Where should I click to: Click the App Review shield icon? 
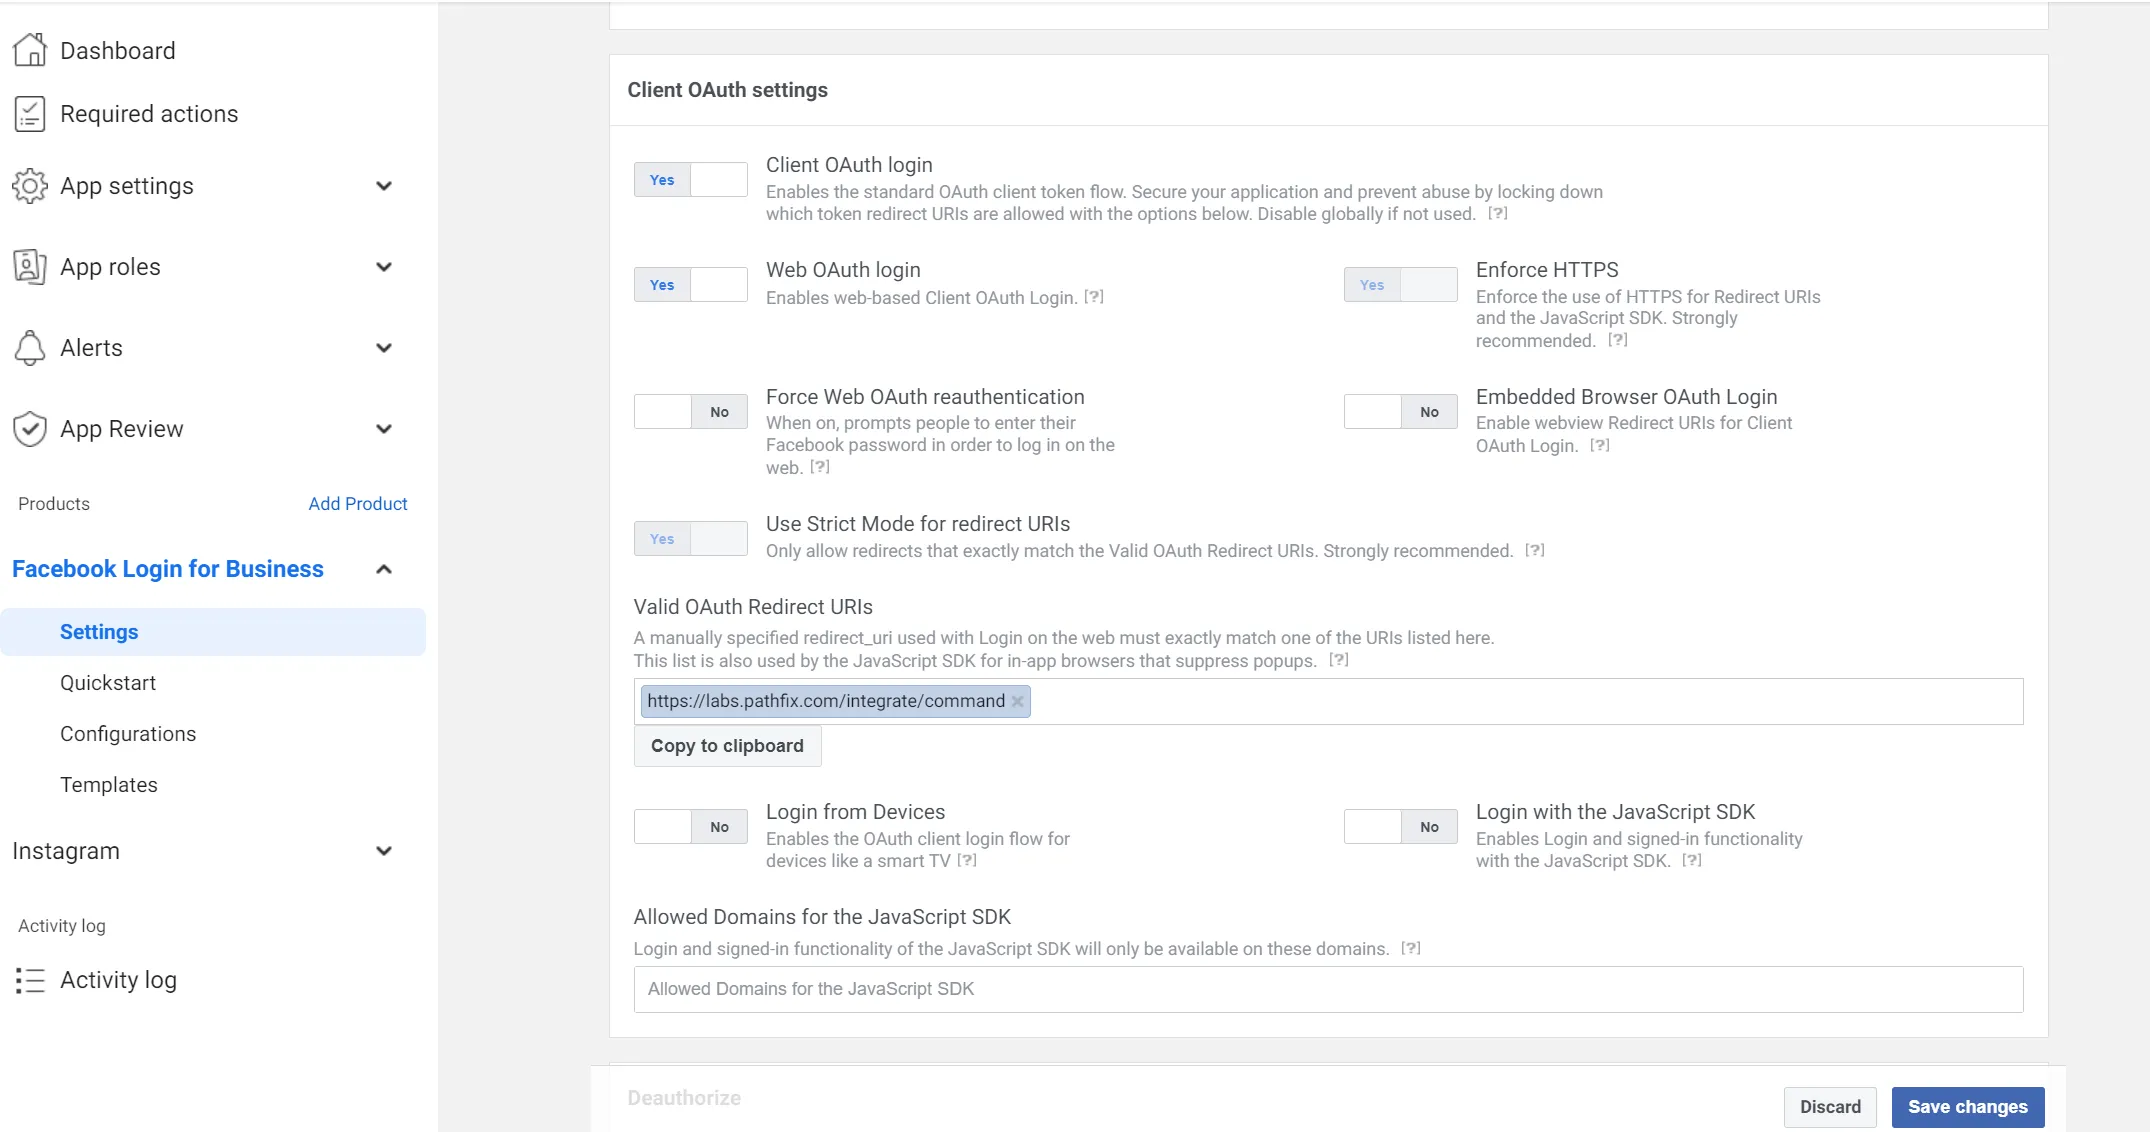30,429
